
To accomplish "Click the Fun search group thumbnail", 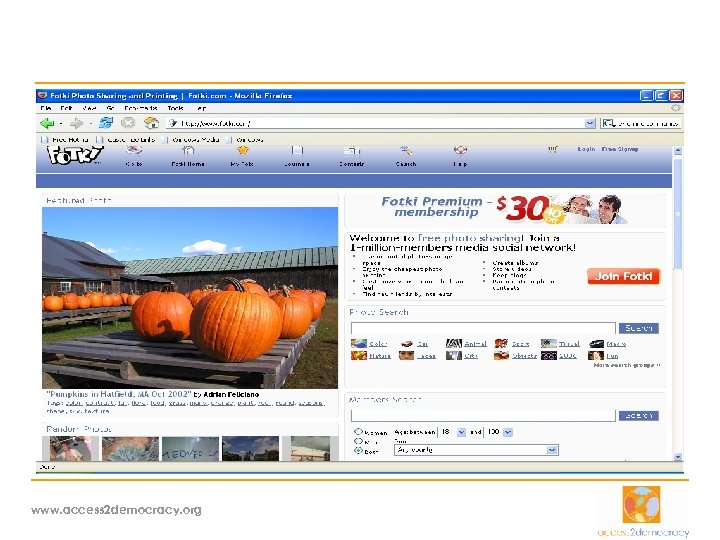I will click(x=596, y=355).
